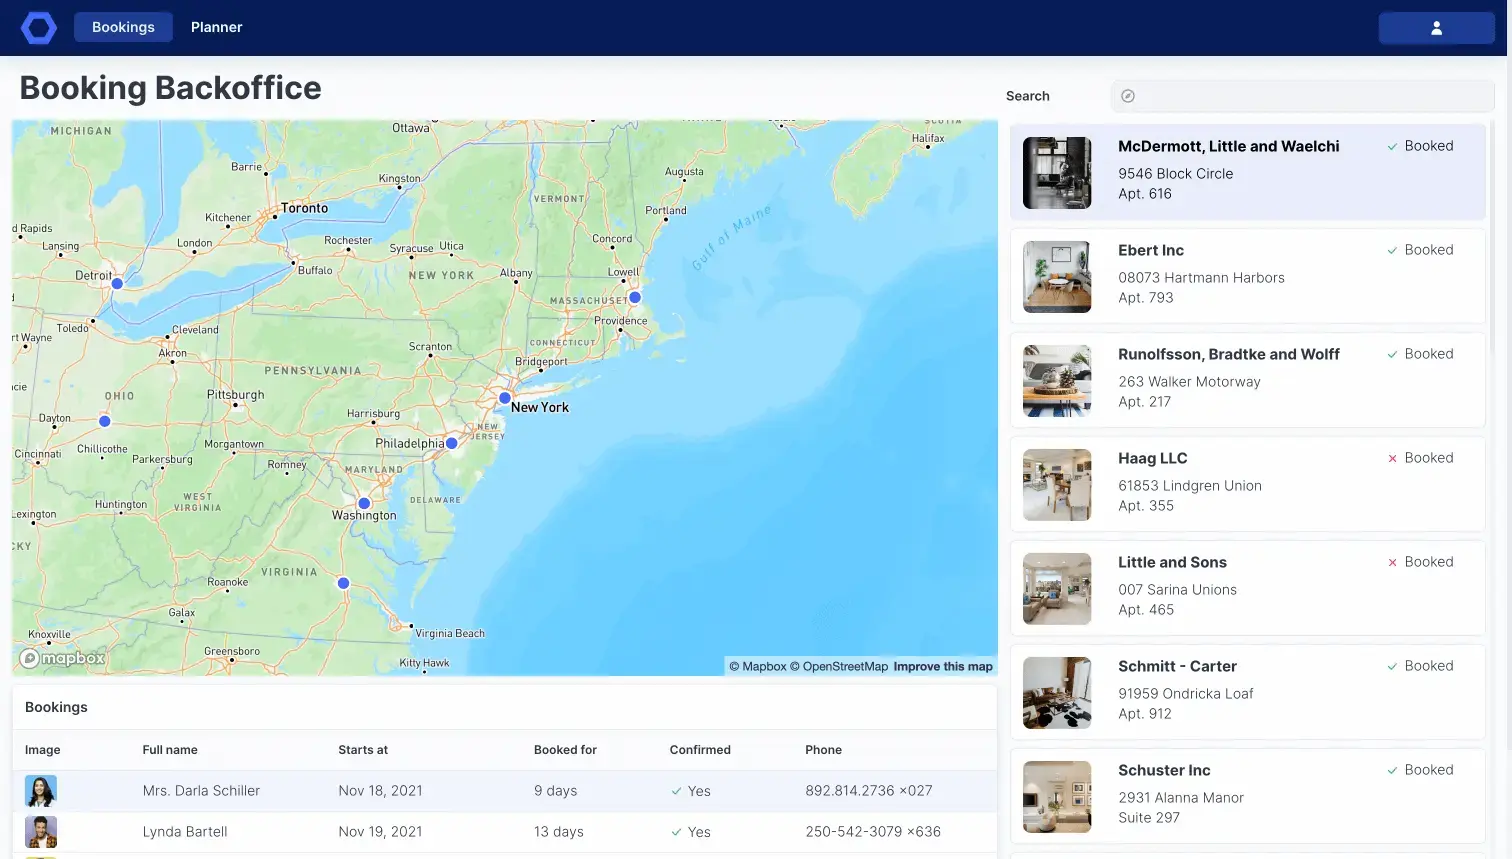Click the map marker at Philadelphia
The image size is (1512, 859).
[x=452, y=443]
